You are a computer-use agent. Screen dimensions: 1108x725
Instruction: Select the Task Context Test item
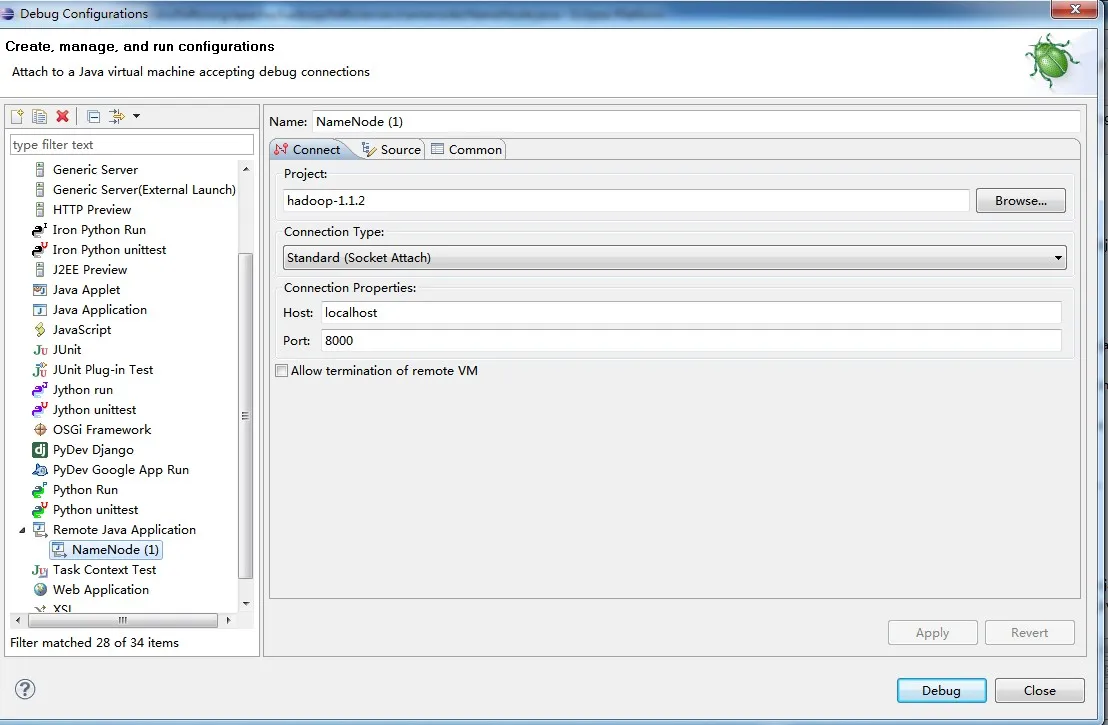pyautogui.click(x=105, y=570)
